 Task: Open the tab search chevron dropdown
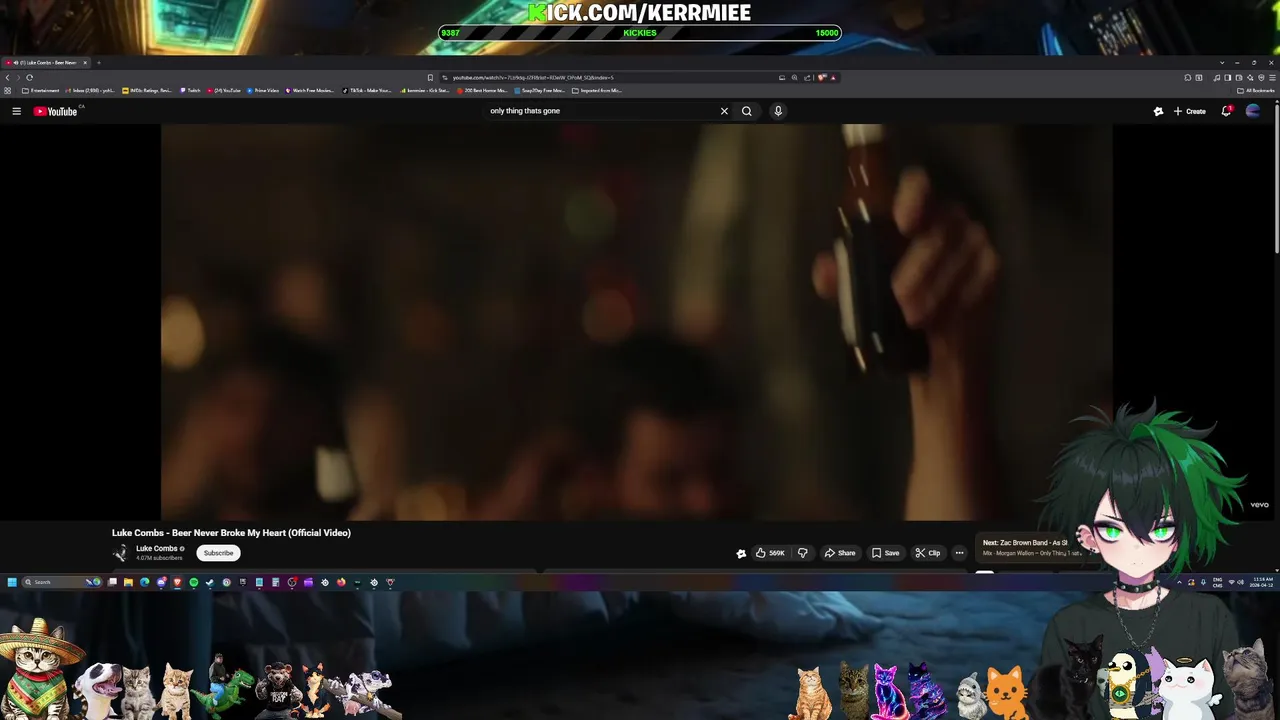1222,62
